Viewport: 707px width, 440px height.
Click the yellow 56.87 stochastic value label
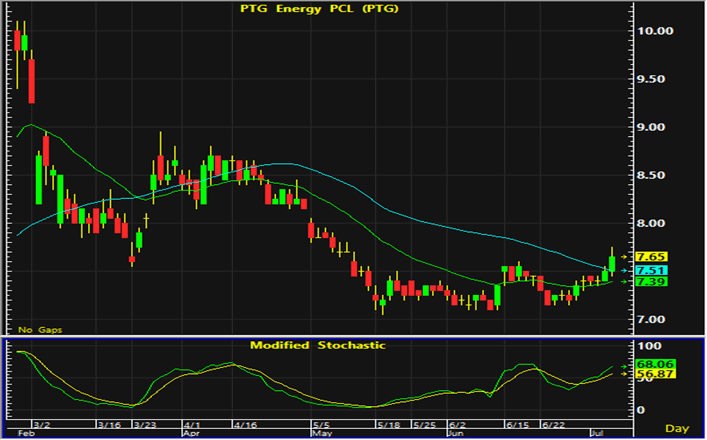(655, 374)
